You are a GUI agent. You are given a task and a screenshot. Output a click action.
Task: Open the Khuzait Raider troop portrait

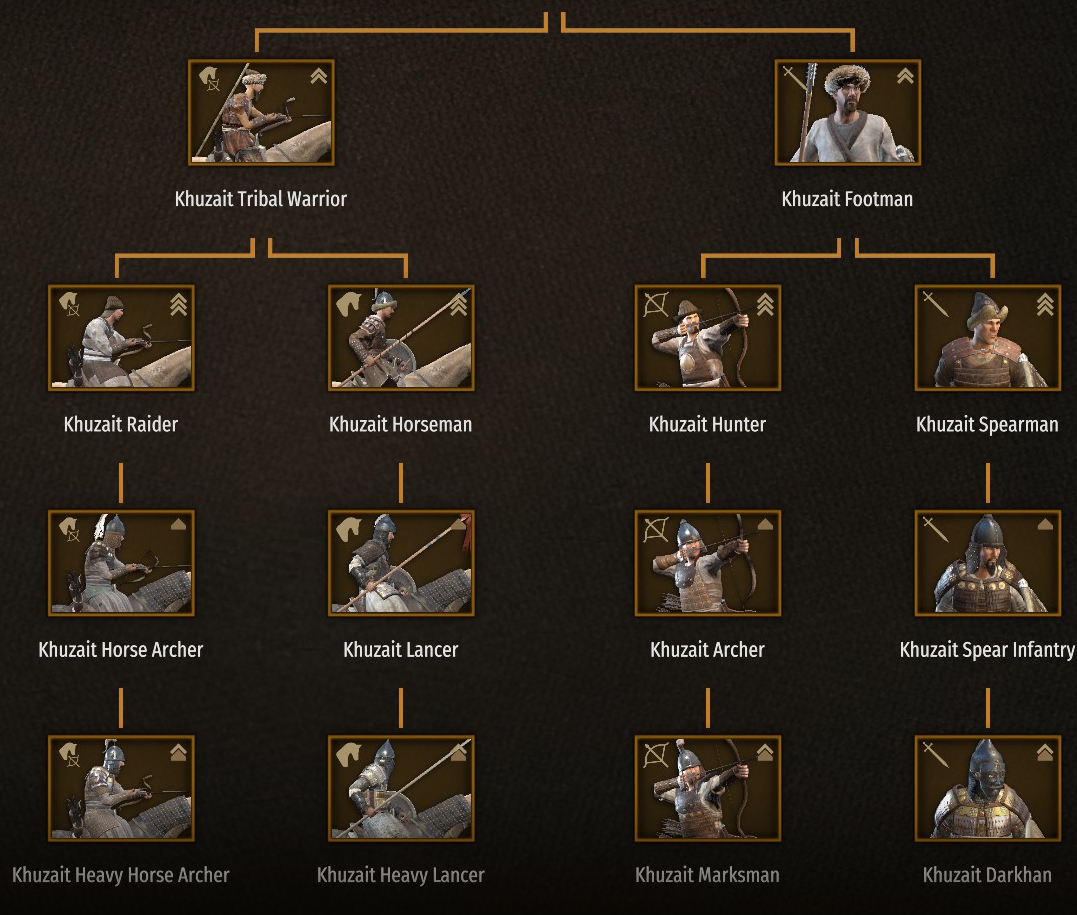pos(121,338)
